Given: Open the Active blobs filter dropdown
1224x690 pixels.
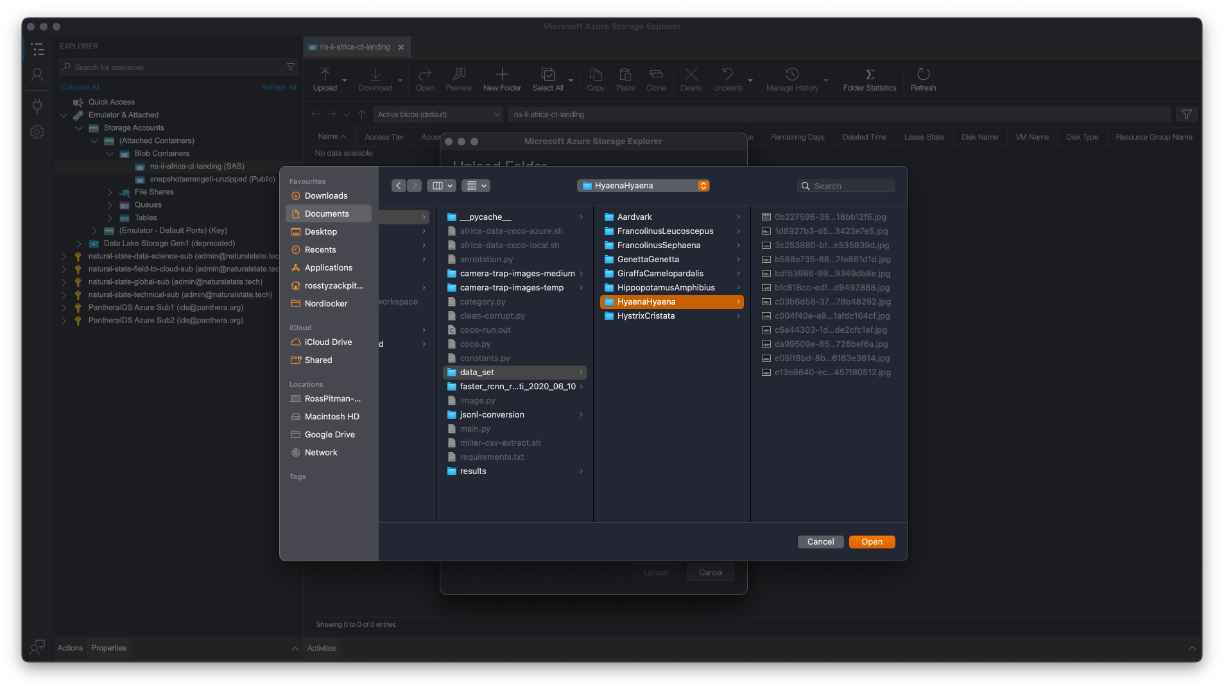Looking at the screenshot, I should pos(438,114).
